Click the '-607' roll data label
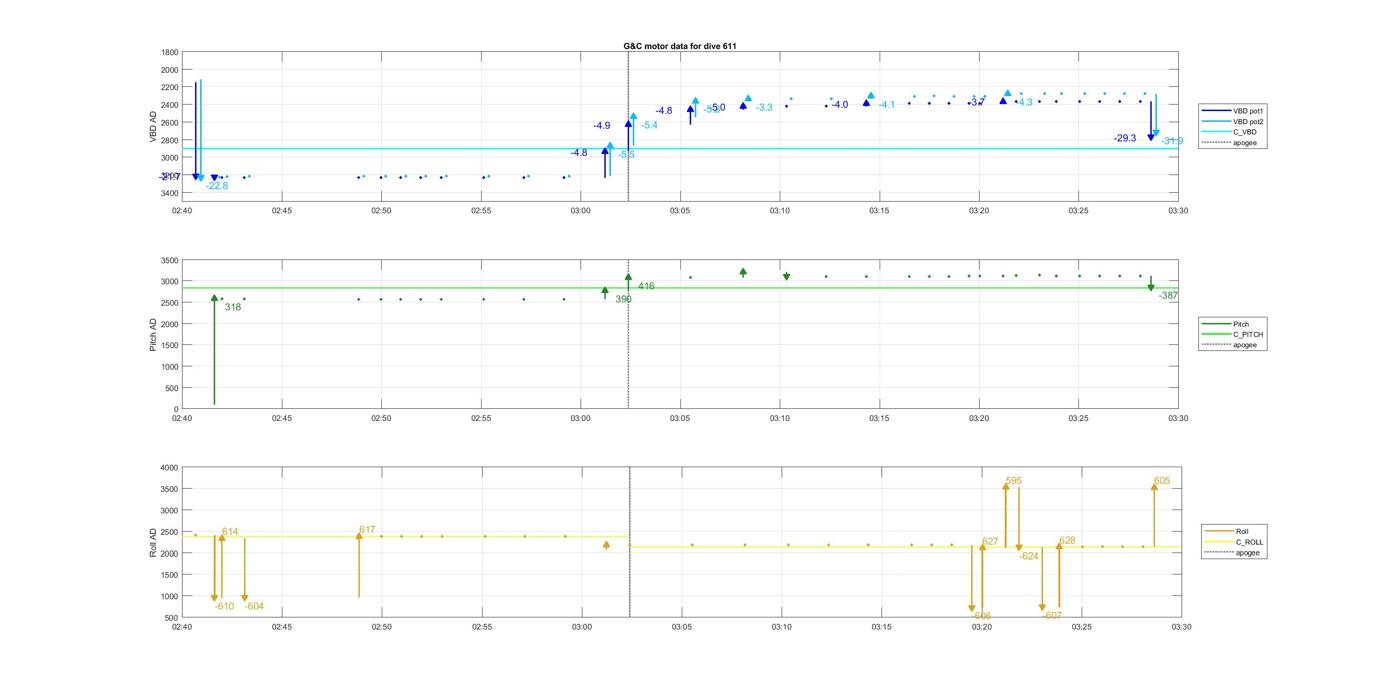This screenshot has height=693, width=1400. [x=1052, y=616]
